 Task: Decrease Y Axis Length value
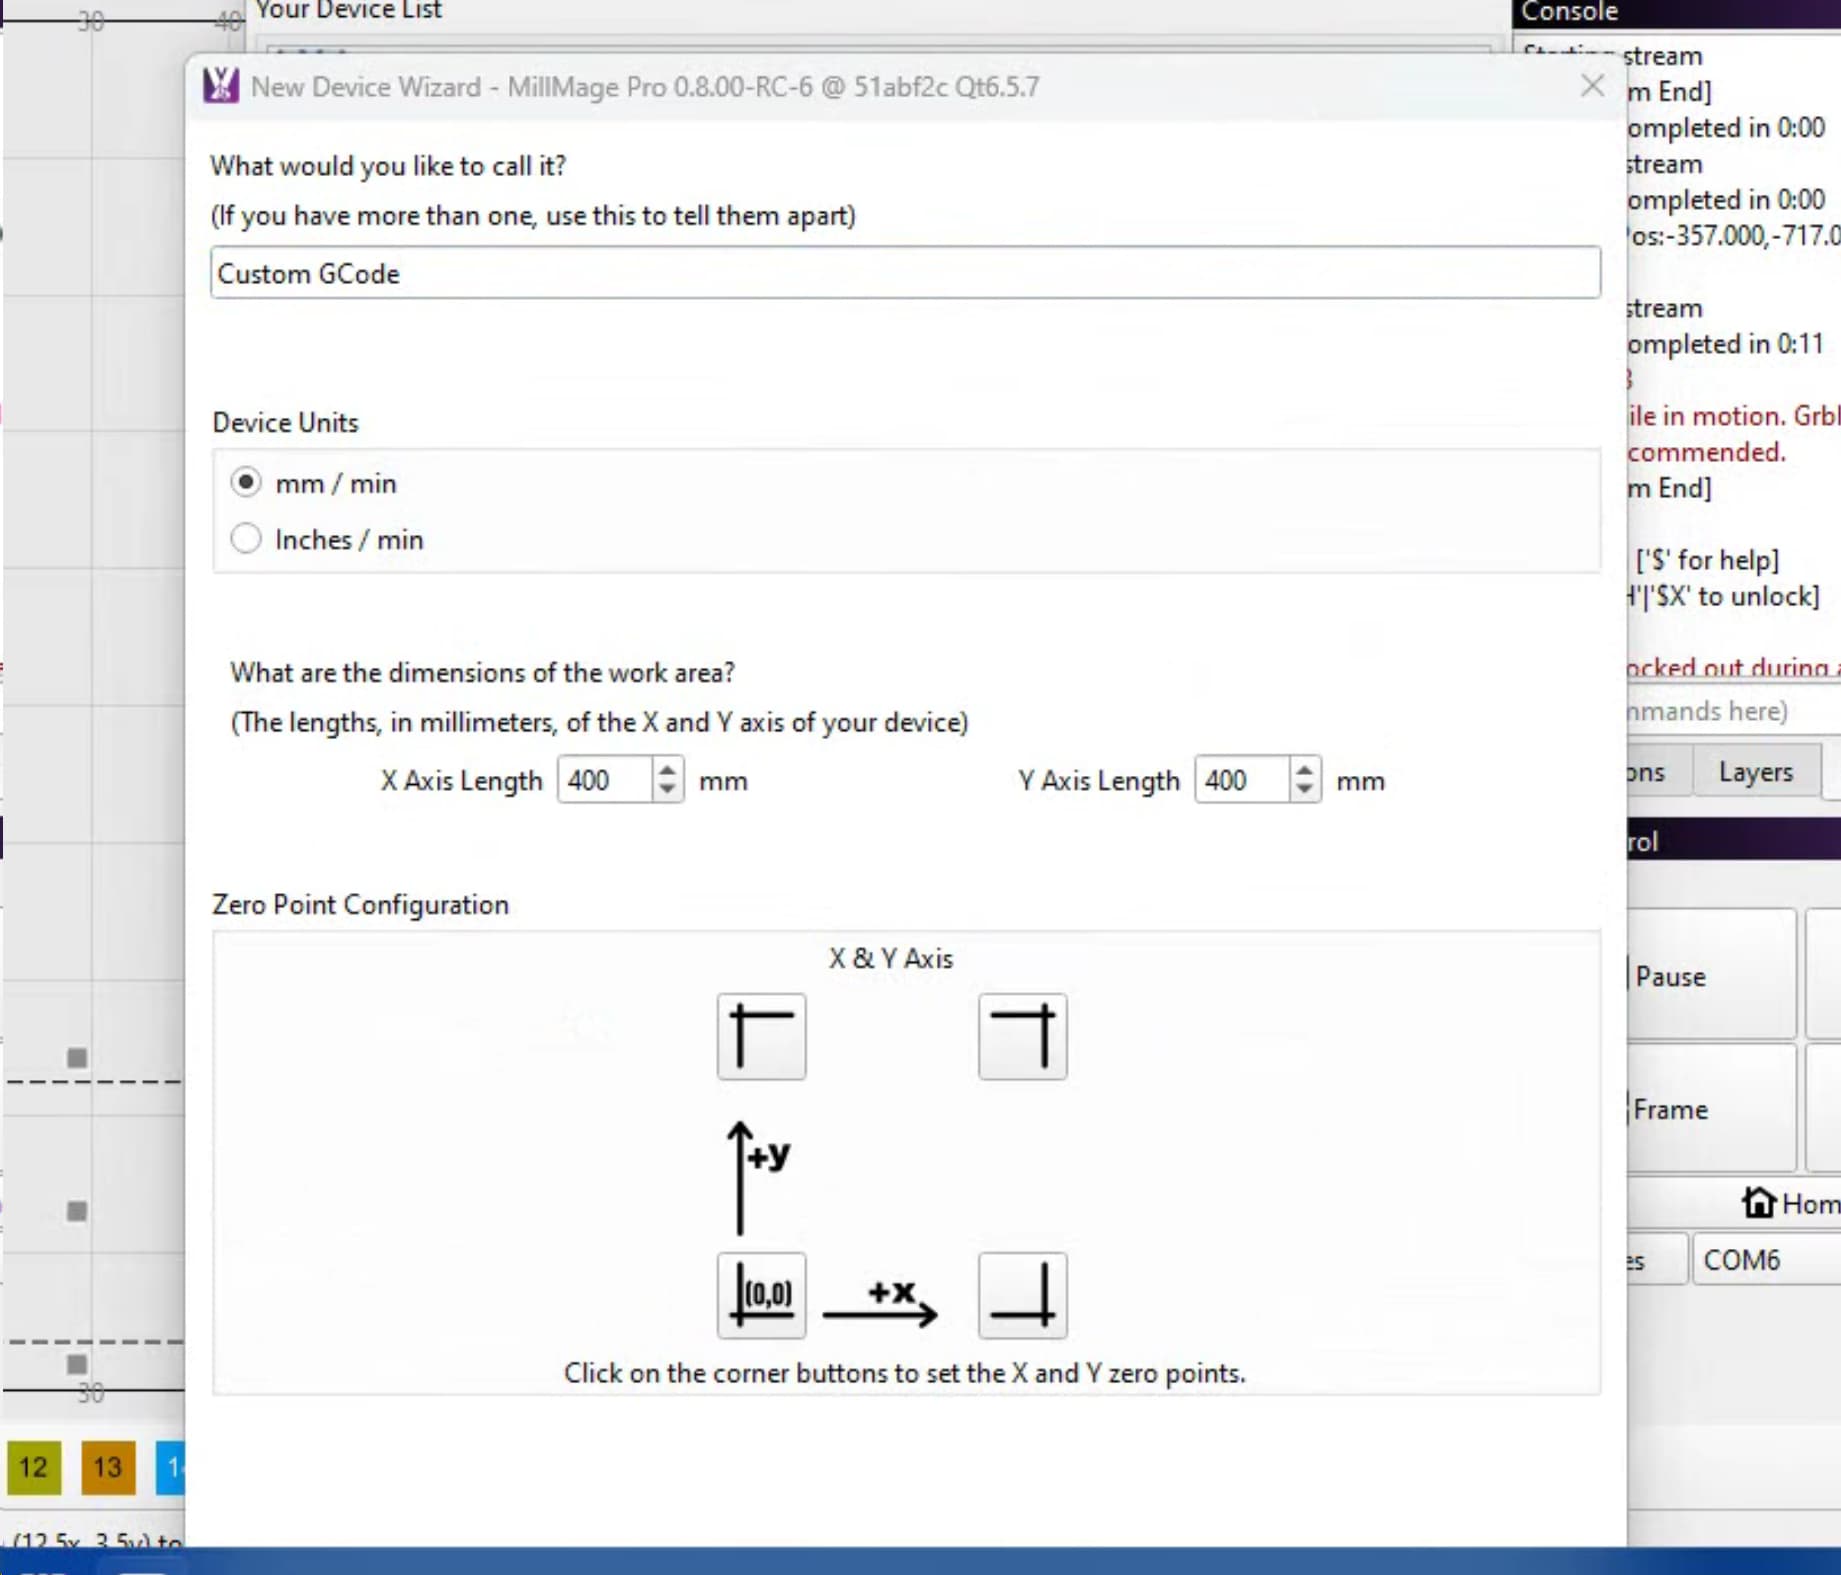tap(1303, 790)
